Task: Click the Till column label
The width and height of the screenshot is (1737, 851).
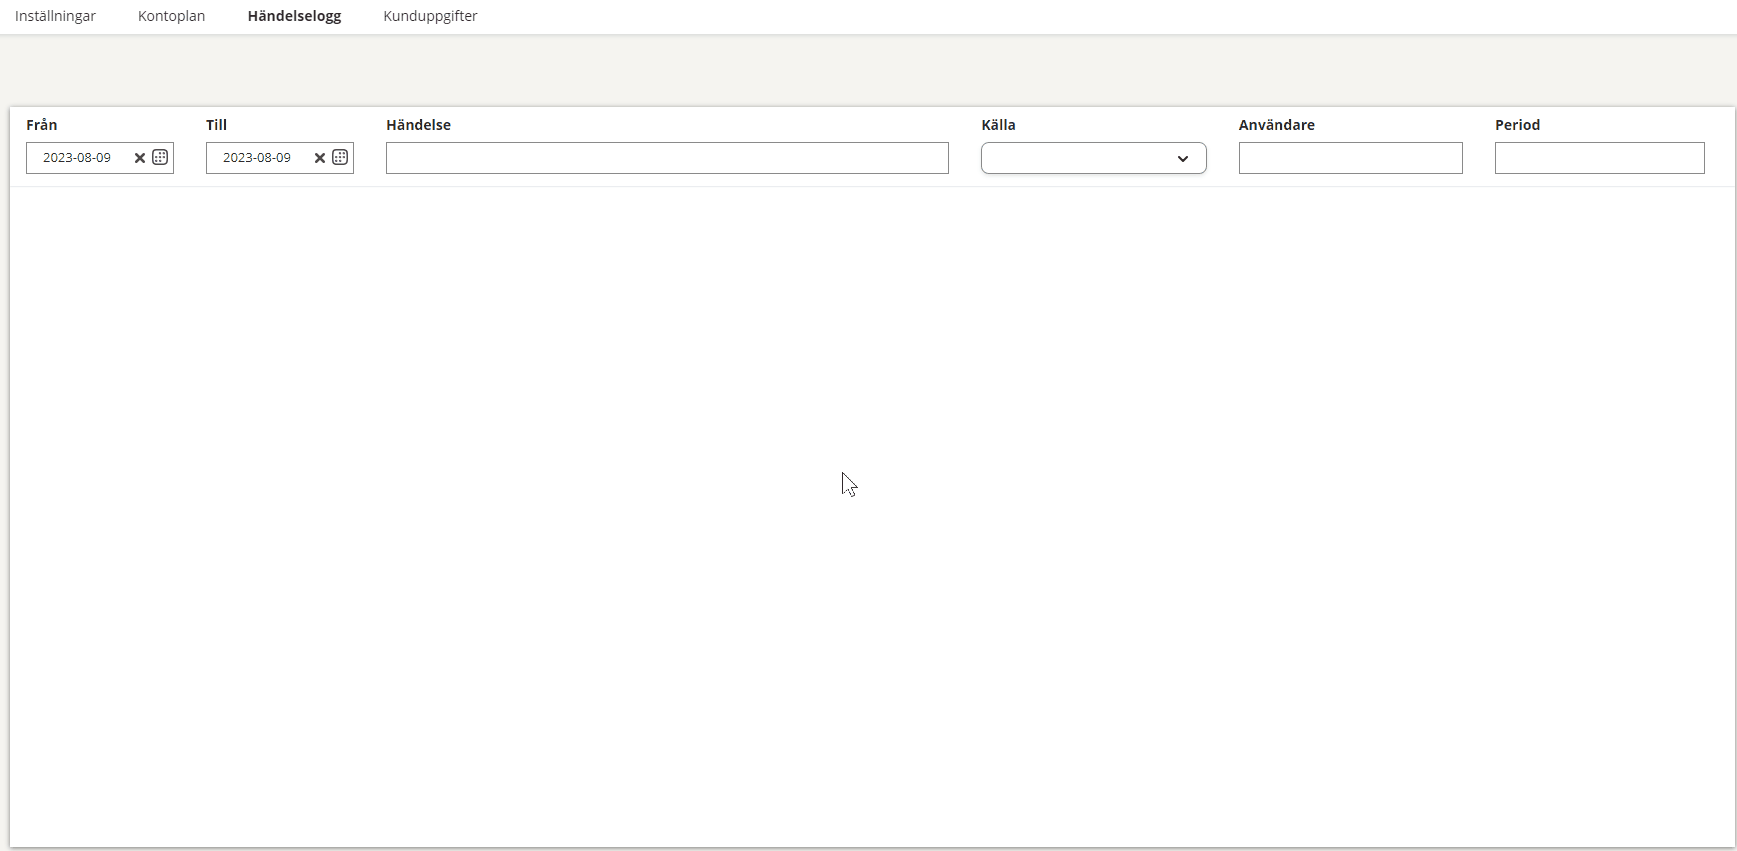Action: [x=216, y=125]
